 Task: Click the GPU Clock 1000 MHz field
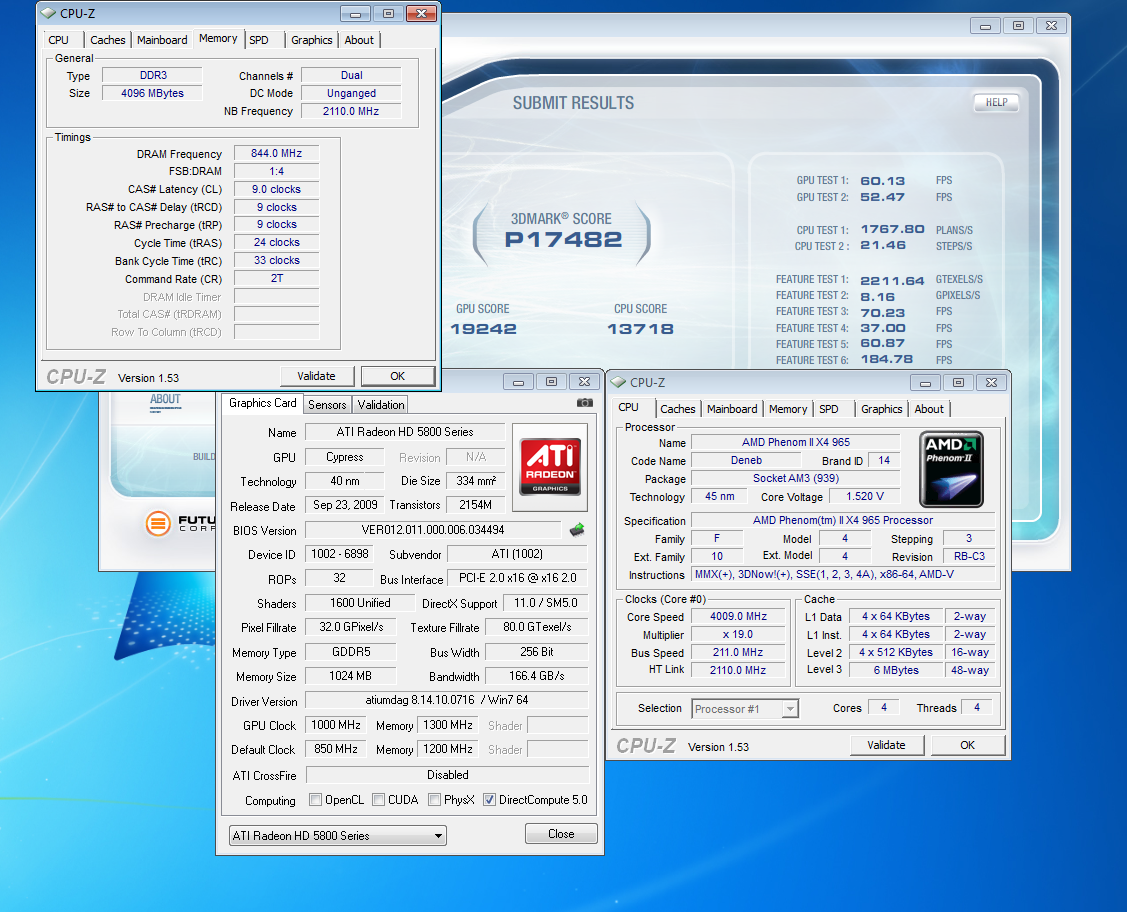[336, 725]
